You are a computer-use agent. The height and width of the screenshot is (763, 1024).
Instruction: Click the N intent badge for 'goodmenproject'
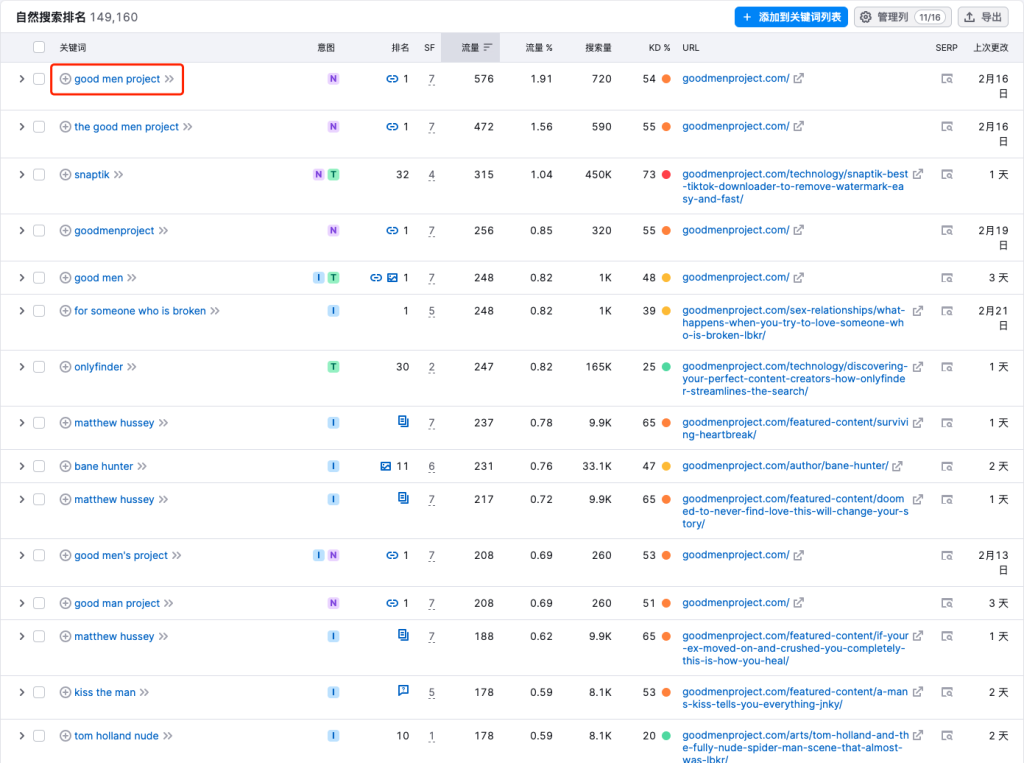tap(333, 231)
